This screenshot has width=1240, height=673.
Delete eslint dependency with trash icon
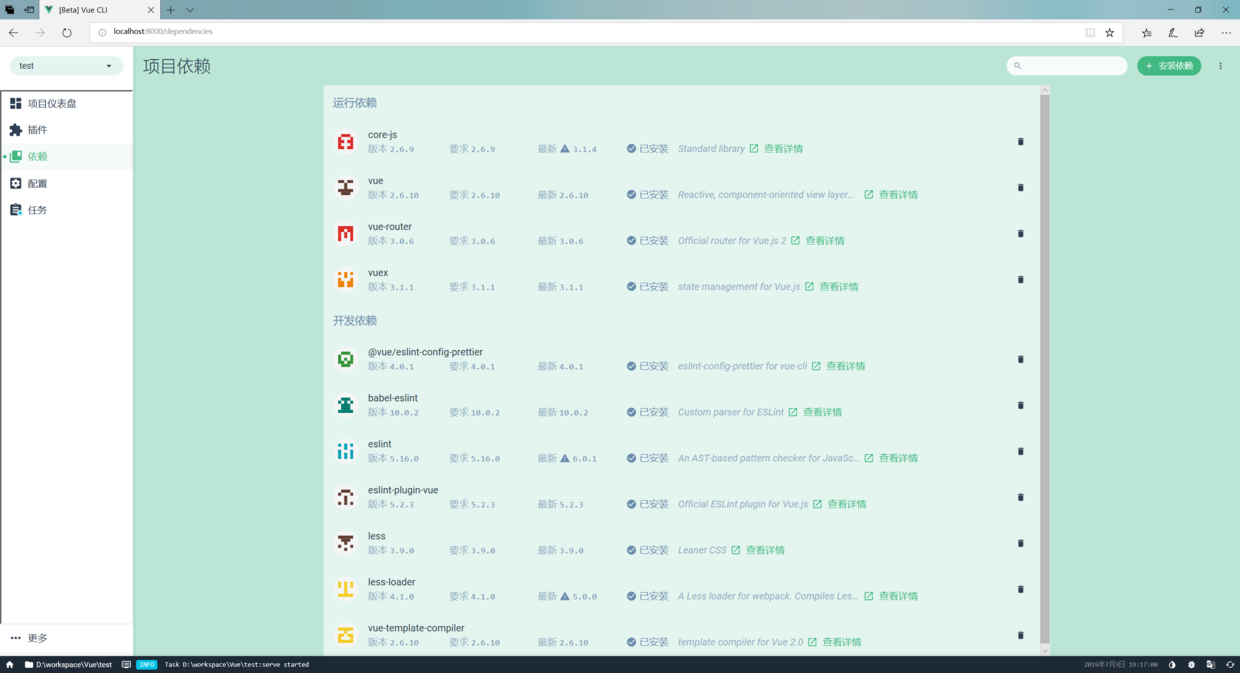pos(1020,451)
